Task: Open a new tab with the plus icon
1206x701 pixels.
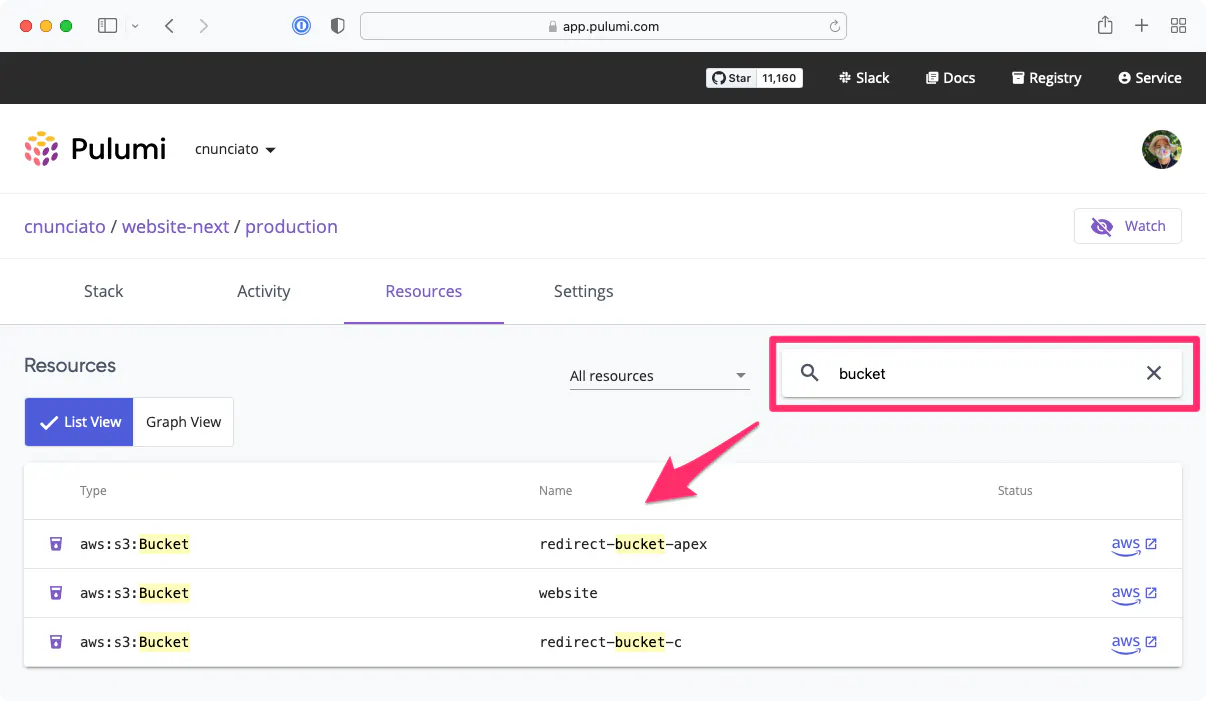Action: (x=1141, y=26)
